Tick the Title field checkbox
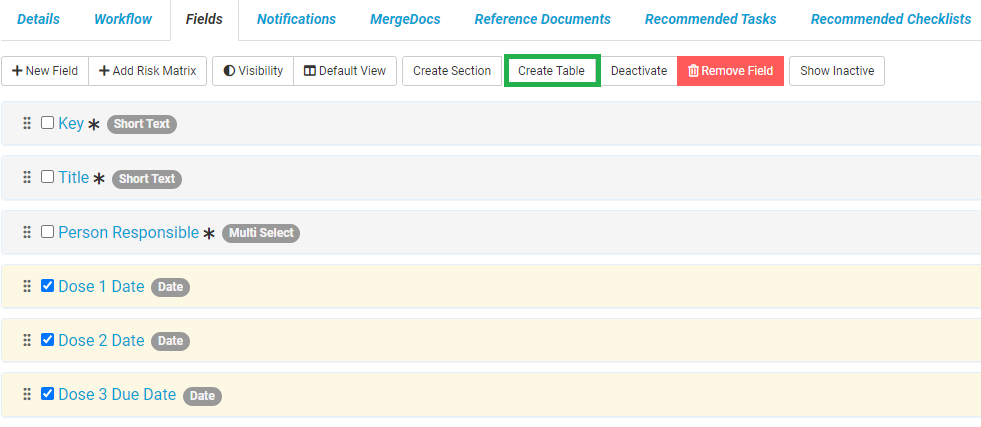This screenshot has width=981, height=427. pos(48,177)
